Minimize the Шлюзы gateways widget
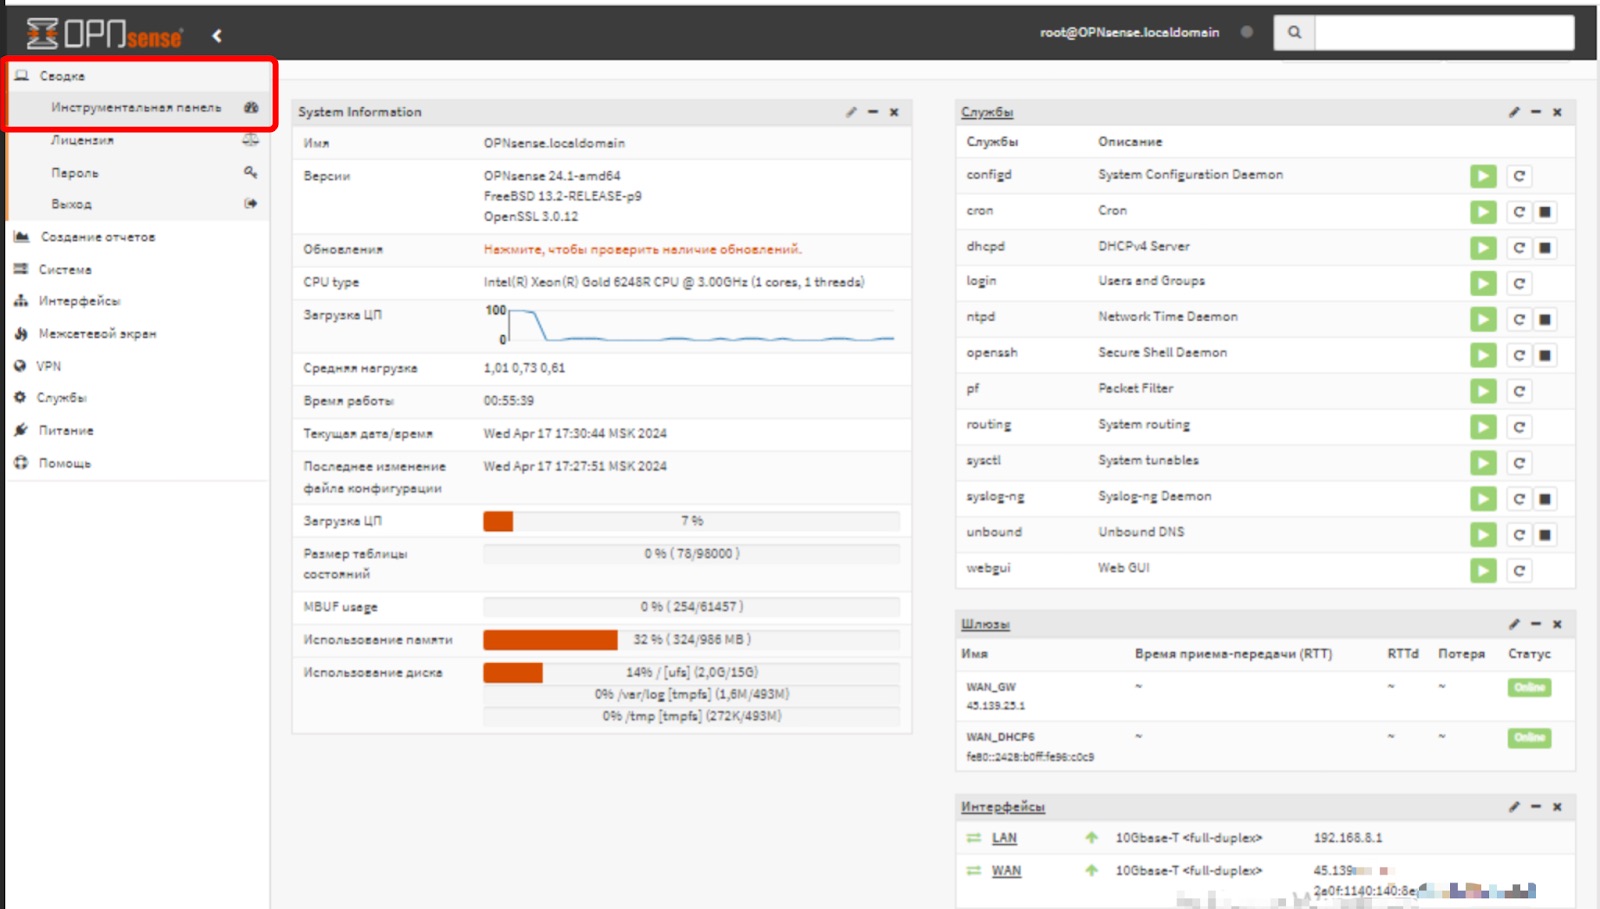This screenshot has width=1600, height=909. click(1536, 624)
